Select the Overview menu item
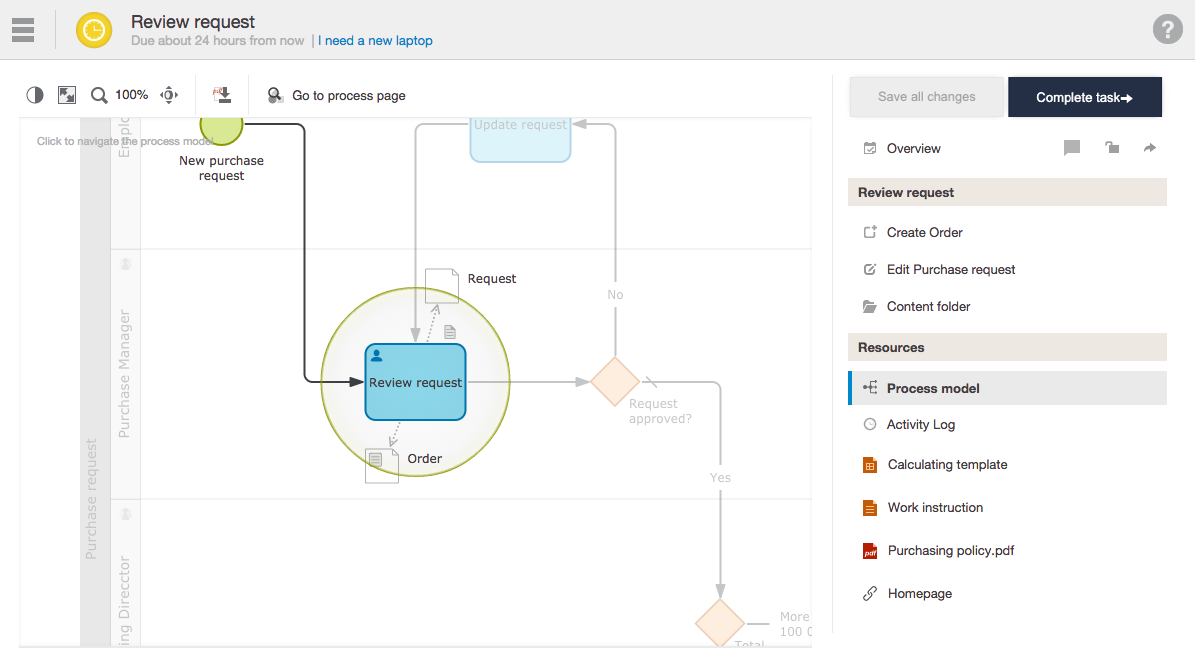 (913, 148)
